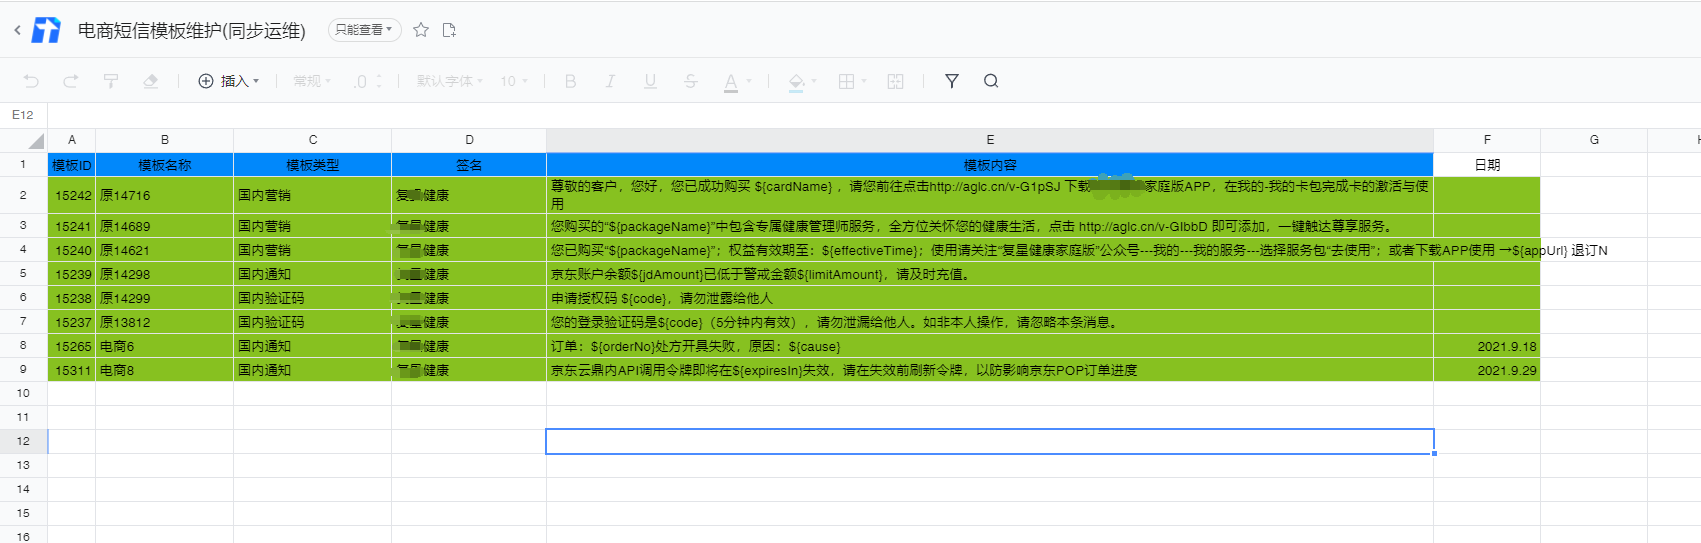Open the font size 10 dropdown
The image size is (1701, 543).
coord(514,81)
